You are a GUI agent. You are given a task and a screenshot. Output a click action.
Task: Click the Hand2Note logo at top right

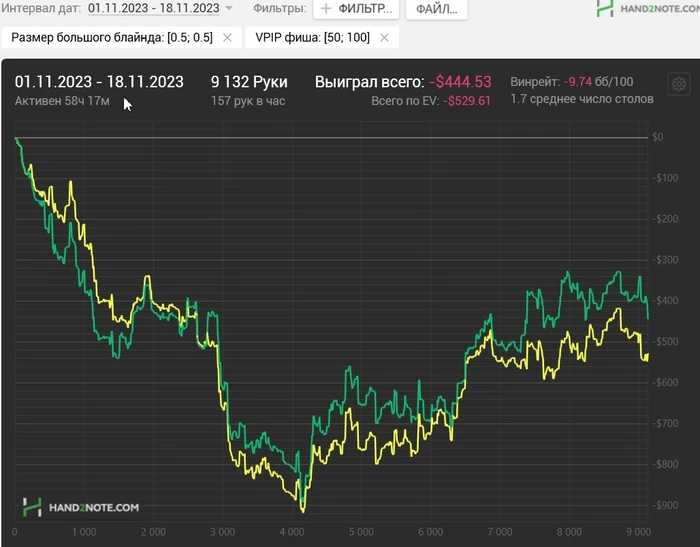click(648, 8)
